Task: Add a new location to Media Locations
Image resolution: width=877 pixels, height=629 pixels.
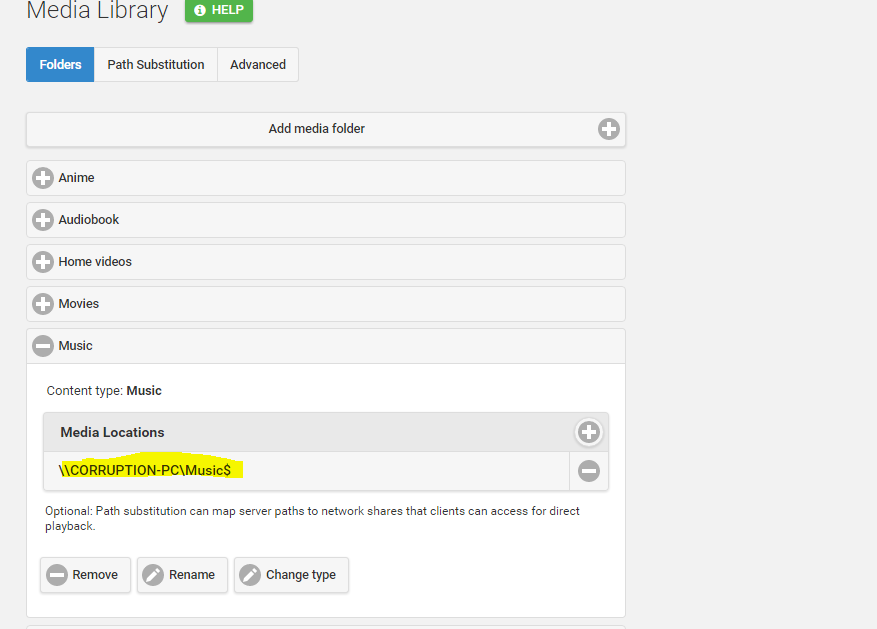Action: click(588, 432)
